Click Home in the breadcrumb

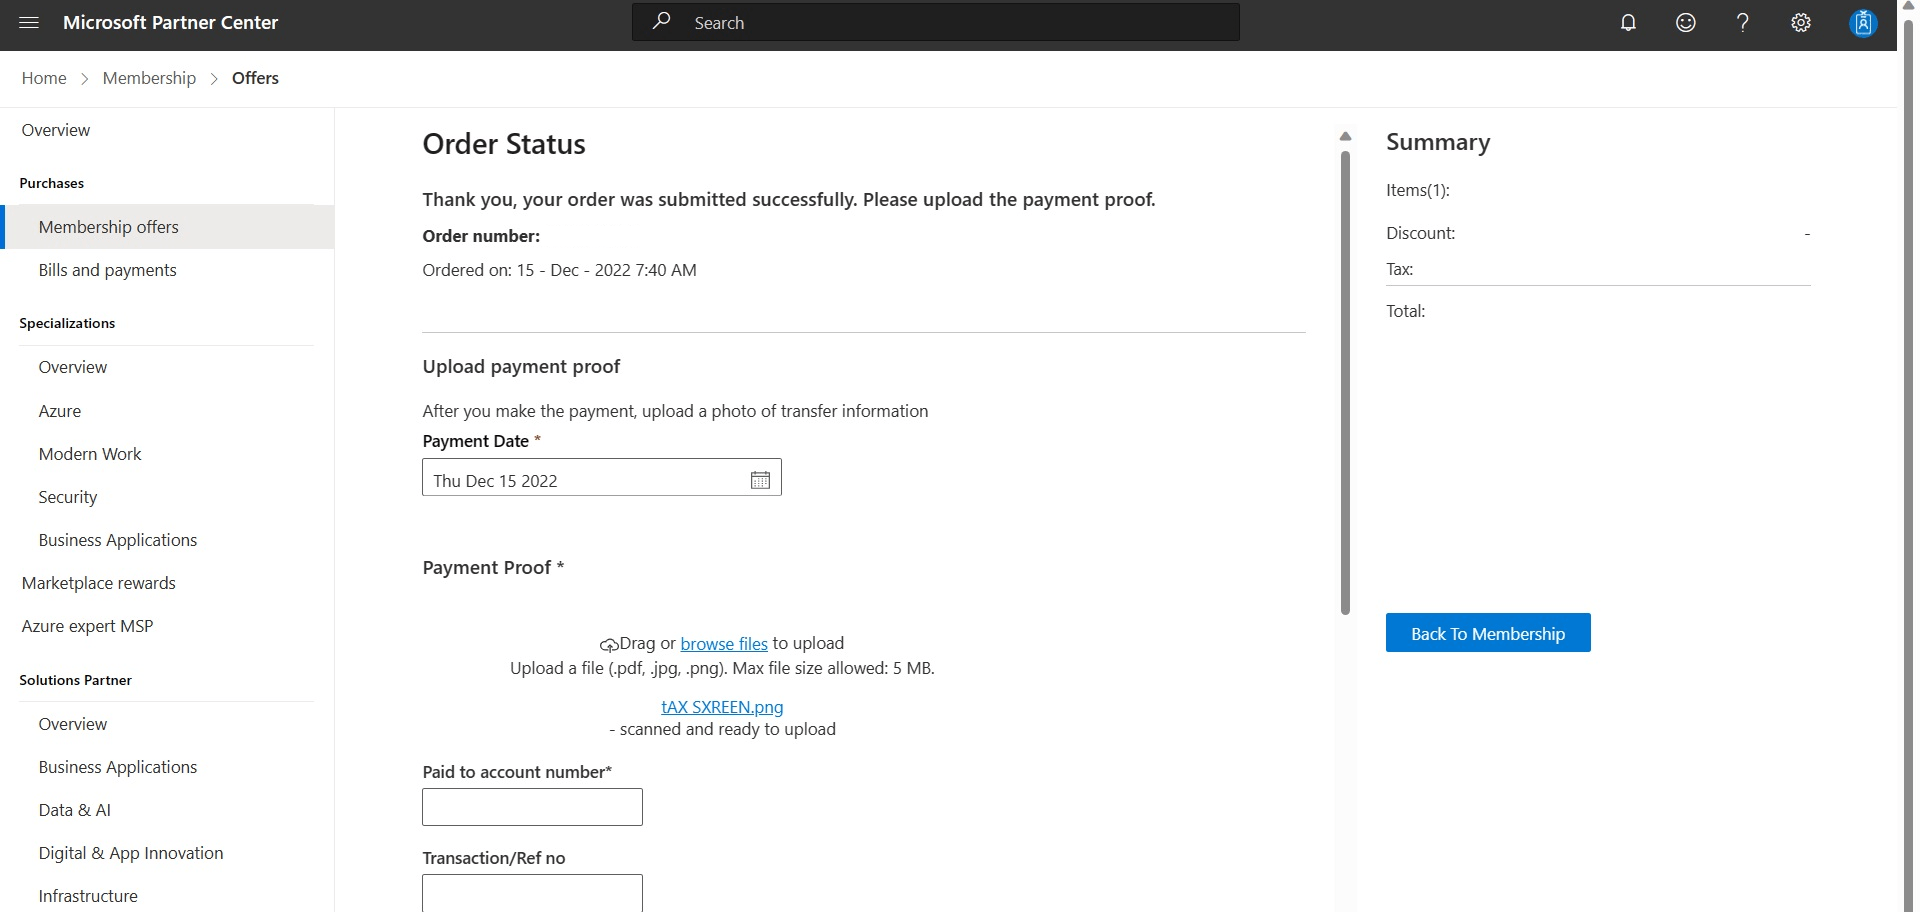(x=44, y=78)
